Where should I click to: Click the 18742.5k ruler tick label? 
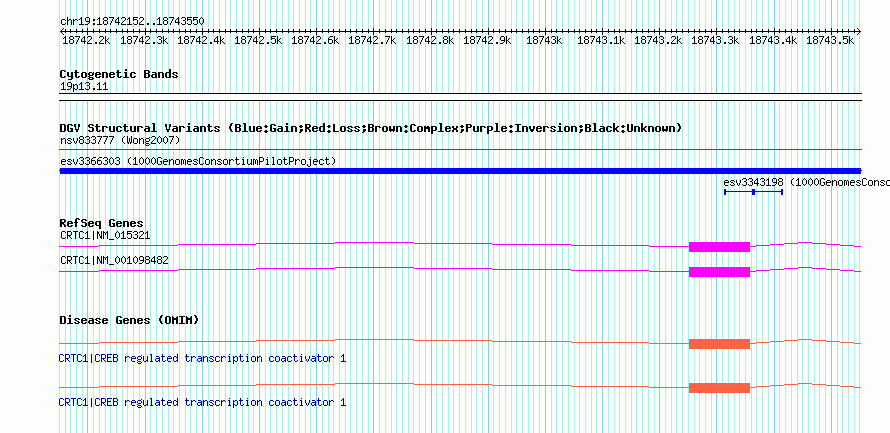pyautogui.click(x=258, y=40)
